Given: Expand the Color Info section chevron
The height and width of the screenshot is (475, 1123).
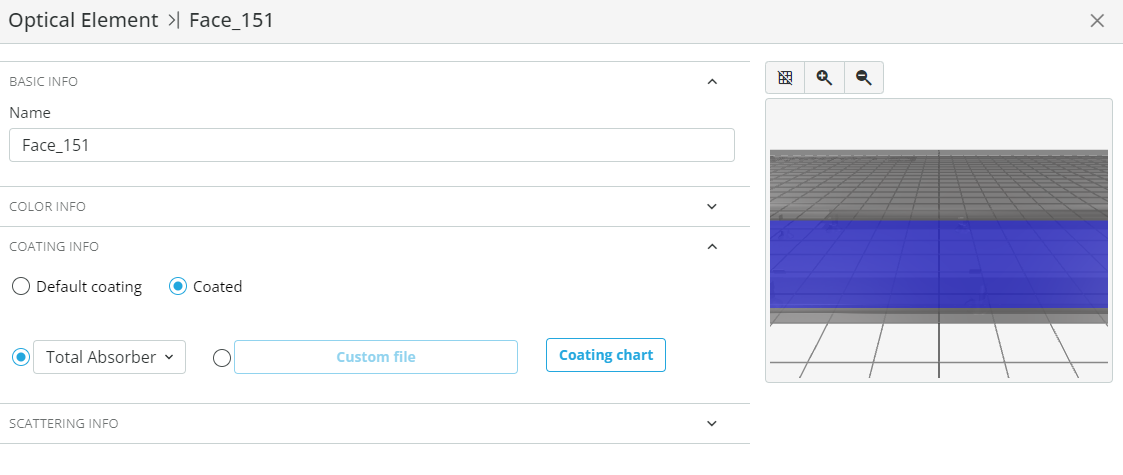Looking at the screenshot, I should pos(712,206).
